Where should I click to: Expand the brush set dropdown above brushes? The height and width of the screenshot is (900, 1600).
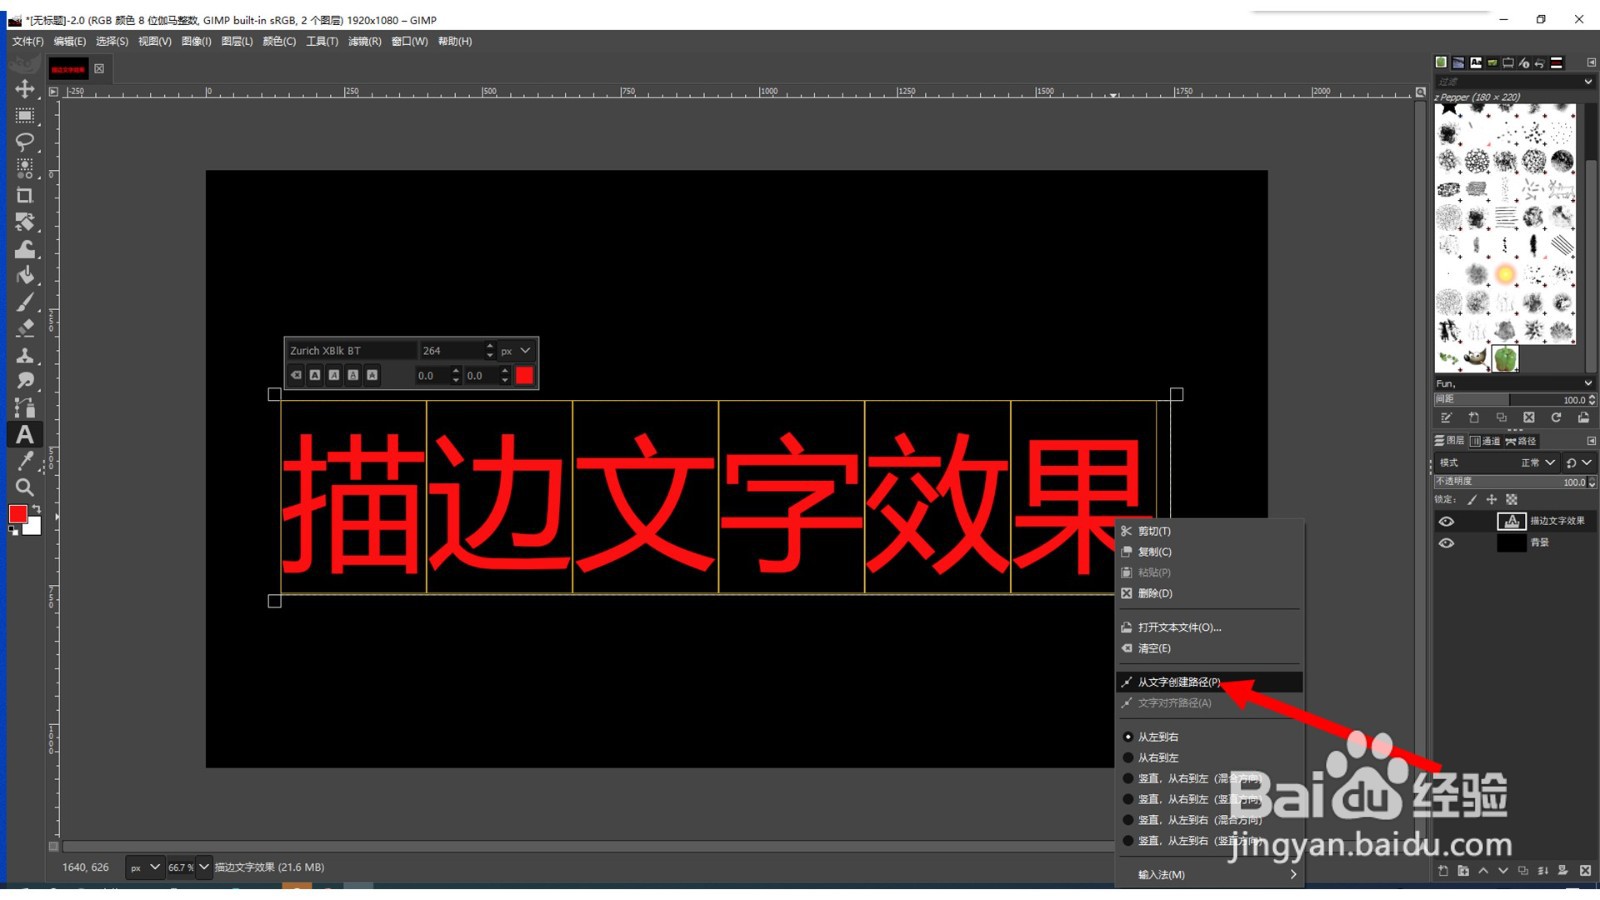(x=1588, y=81)
